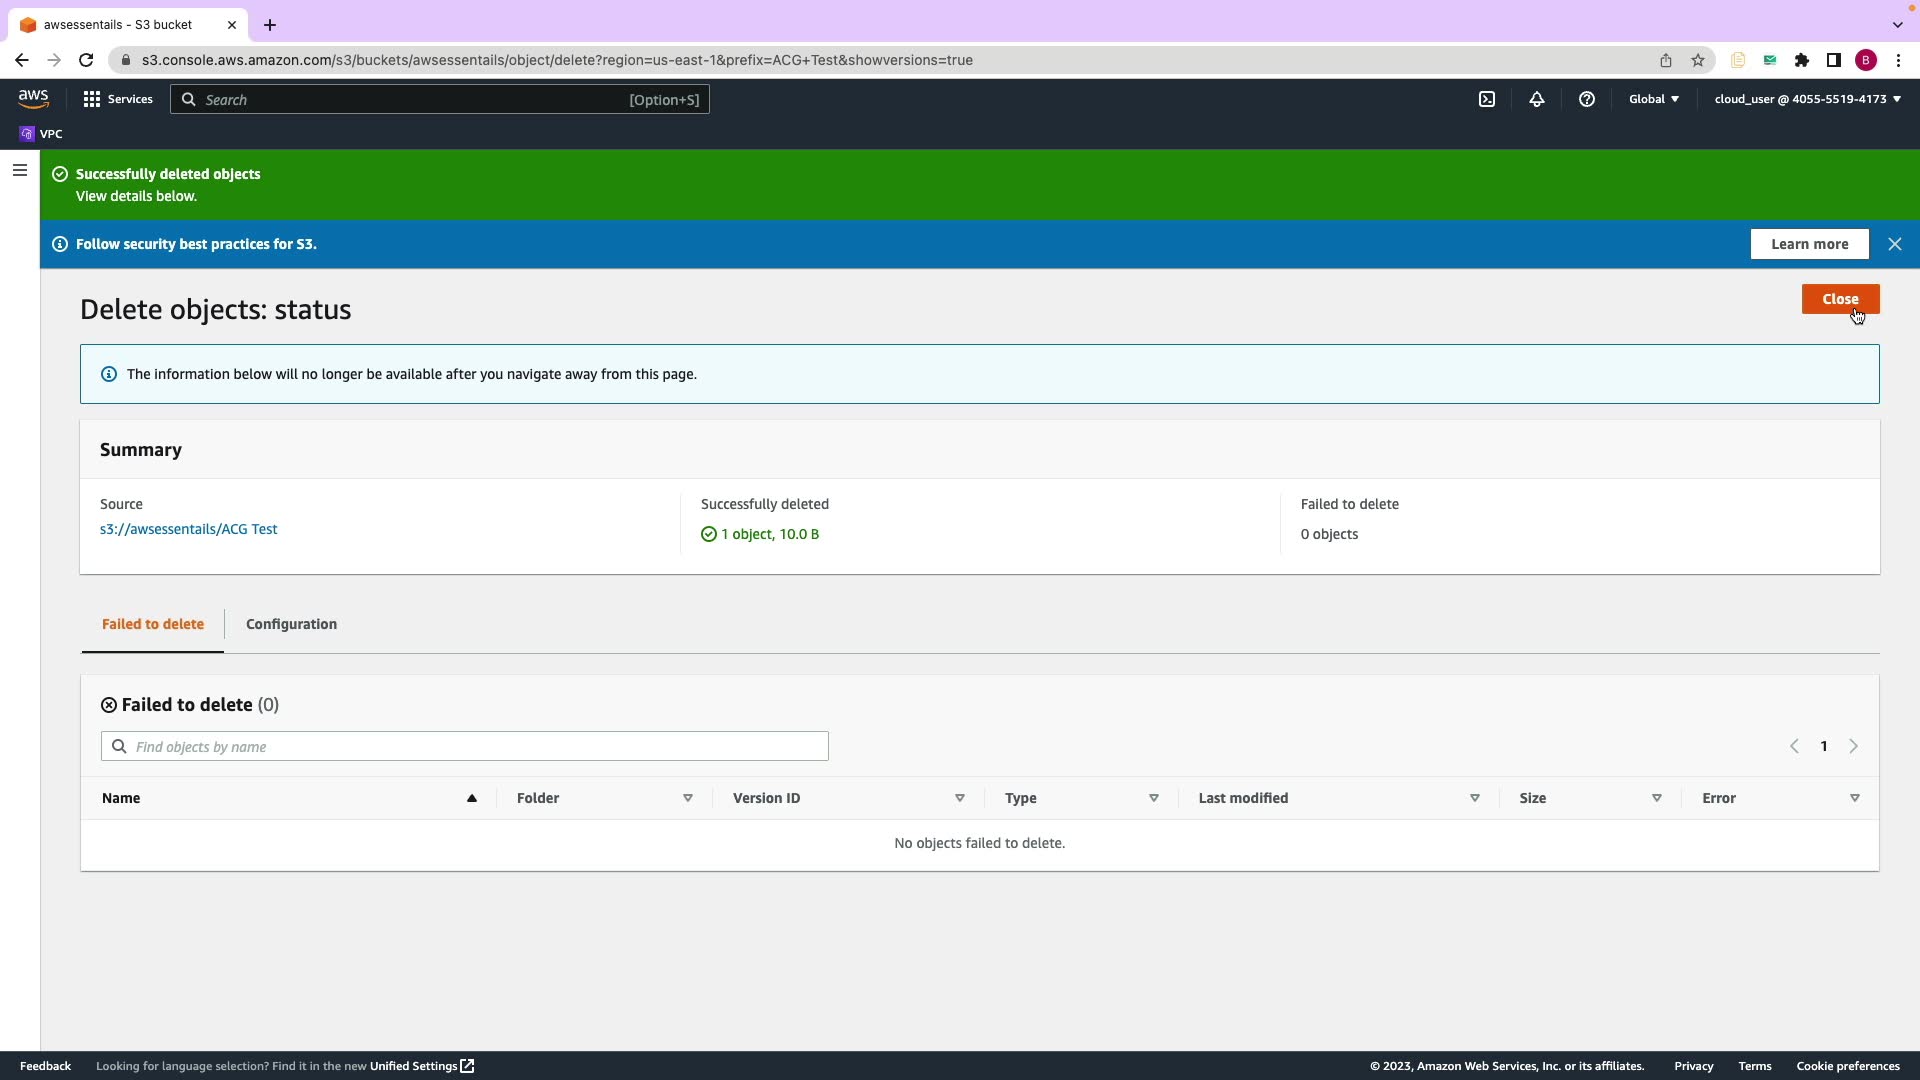Image resolution: width=1920 pixels, height=1080 pixels.
Task: Open the Services grid menu
Action: (x=92, y=99)
